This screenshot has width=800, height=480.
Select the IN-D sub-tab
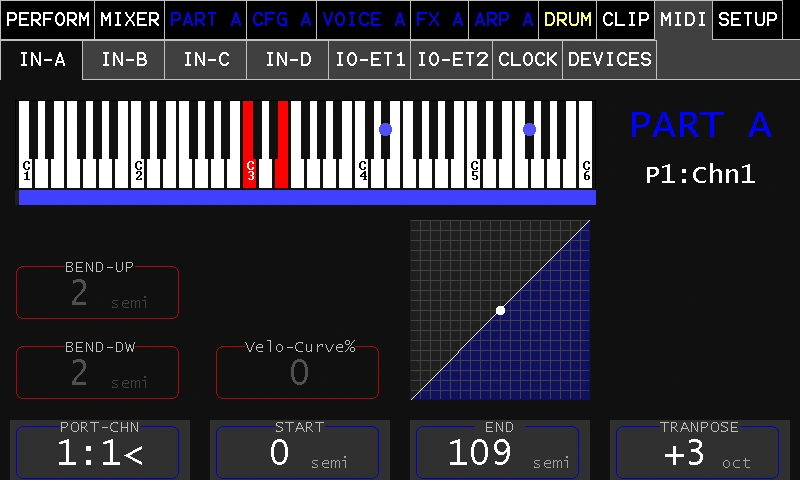pos(288,60)
